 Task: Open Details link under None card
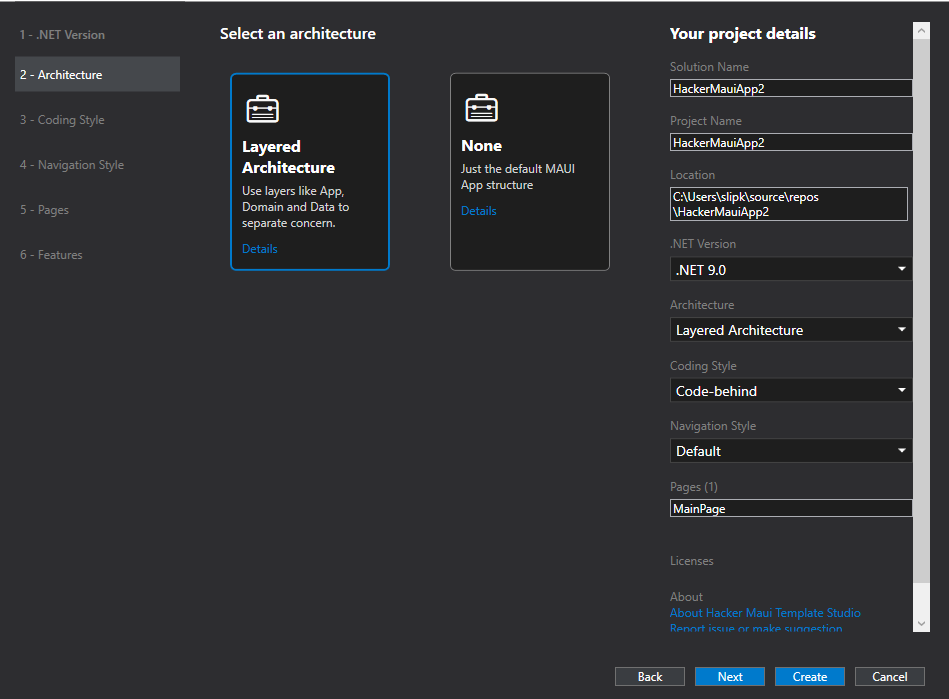478,211
